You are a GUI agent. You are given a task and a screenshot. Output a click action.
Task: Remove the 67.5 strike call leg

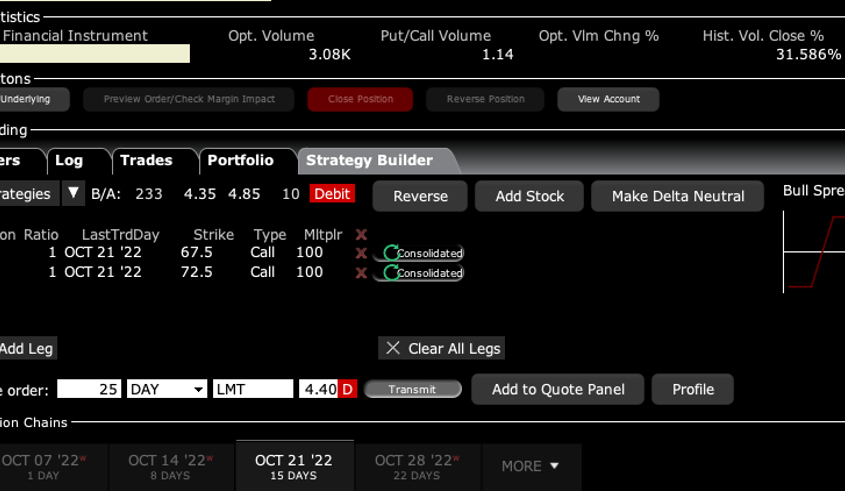[361, 253]
